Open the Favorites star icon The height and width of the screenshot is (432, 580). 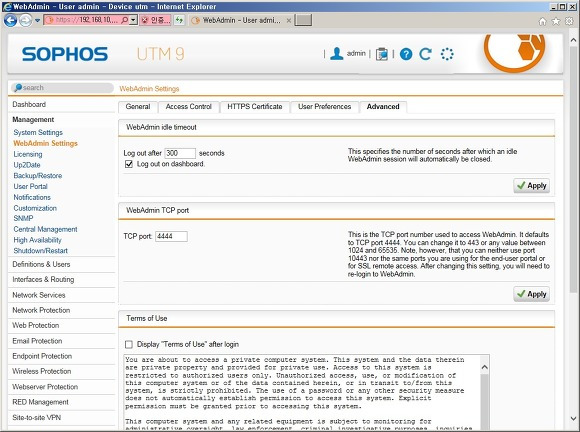pos(556,21)
